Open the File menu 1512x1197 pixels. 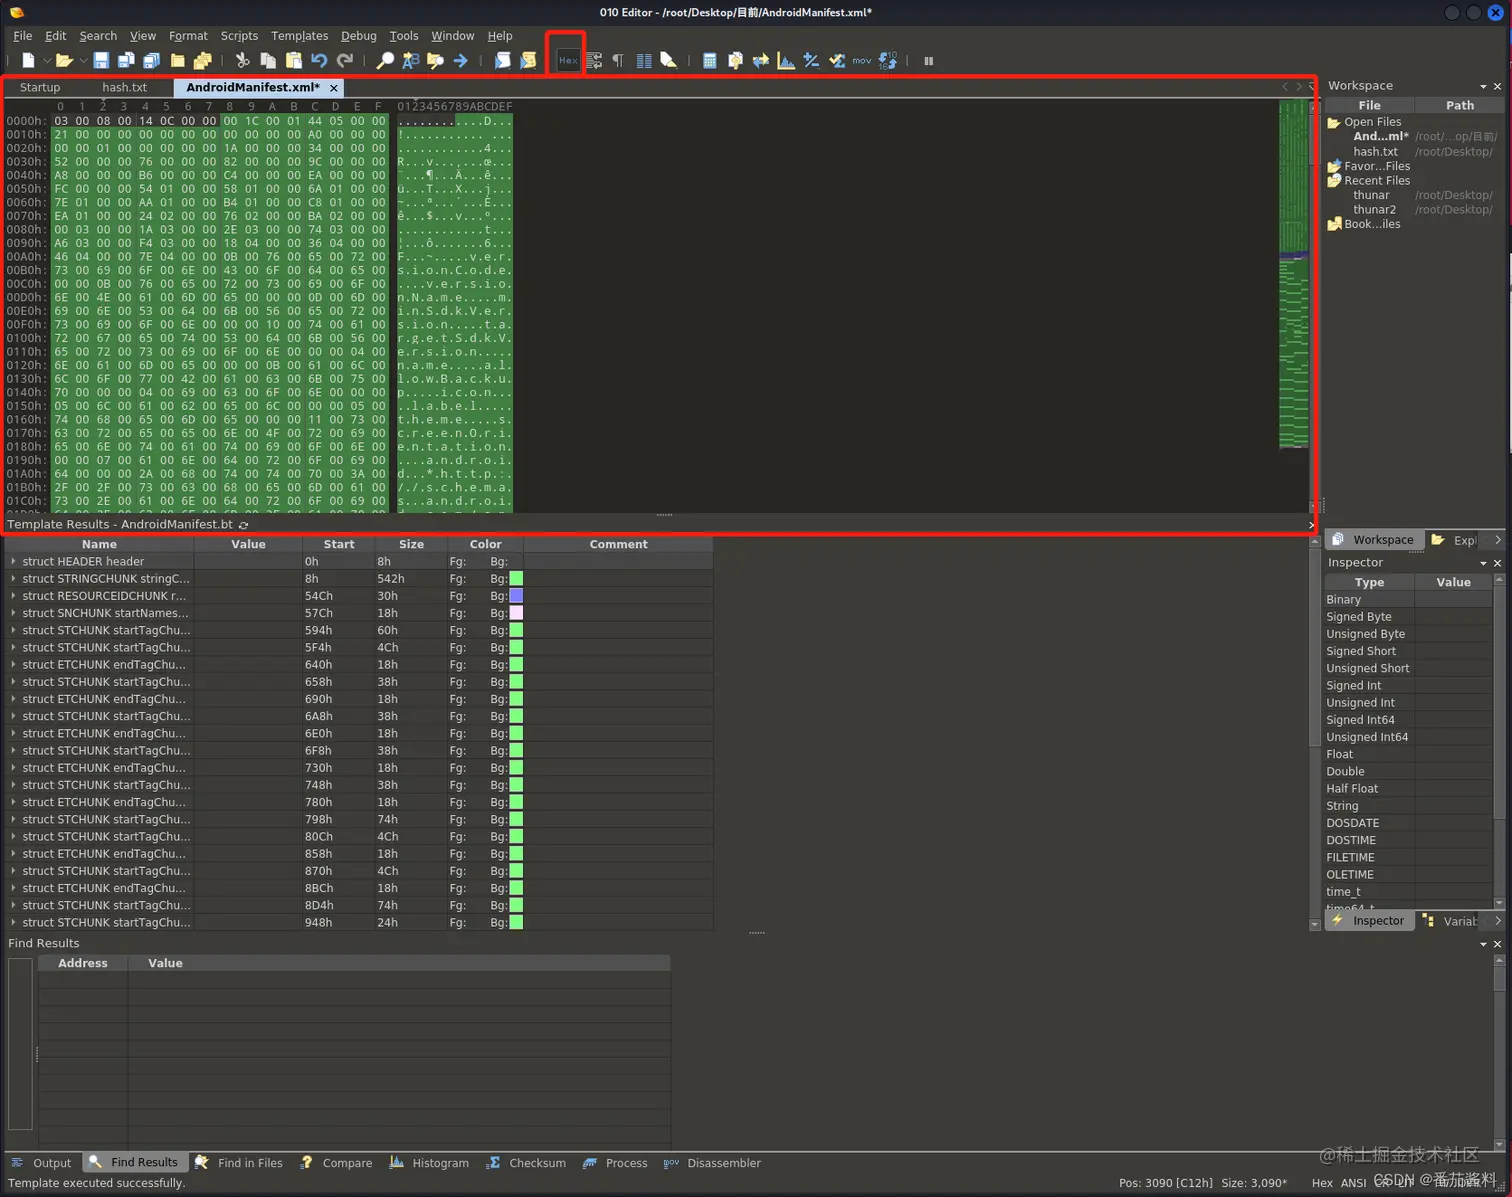pyautogui.click(x=23, y=36)
